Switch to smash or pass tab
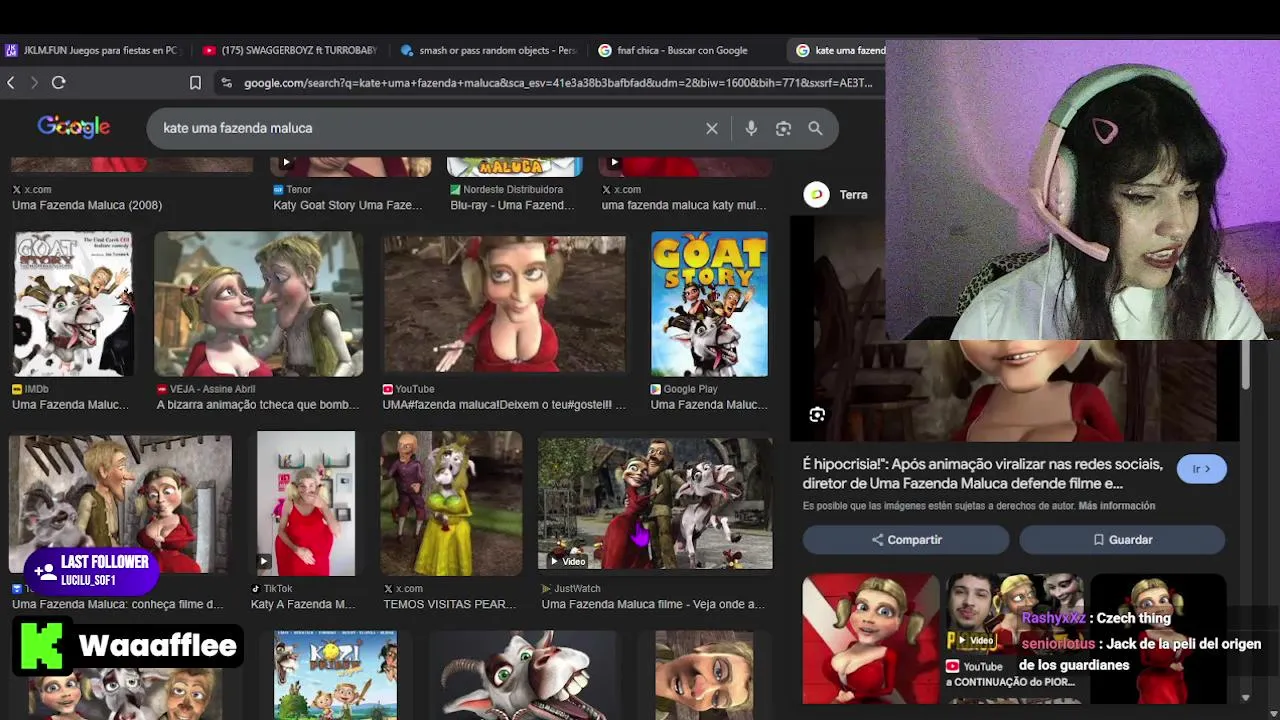 point(488,50)
